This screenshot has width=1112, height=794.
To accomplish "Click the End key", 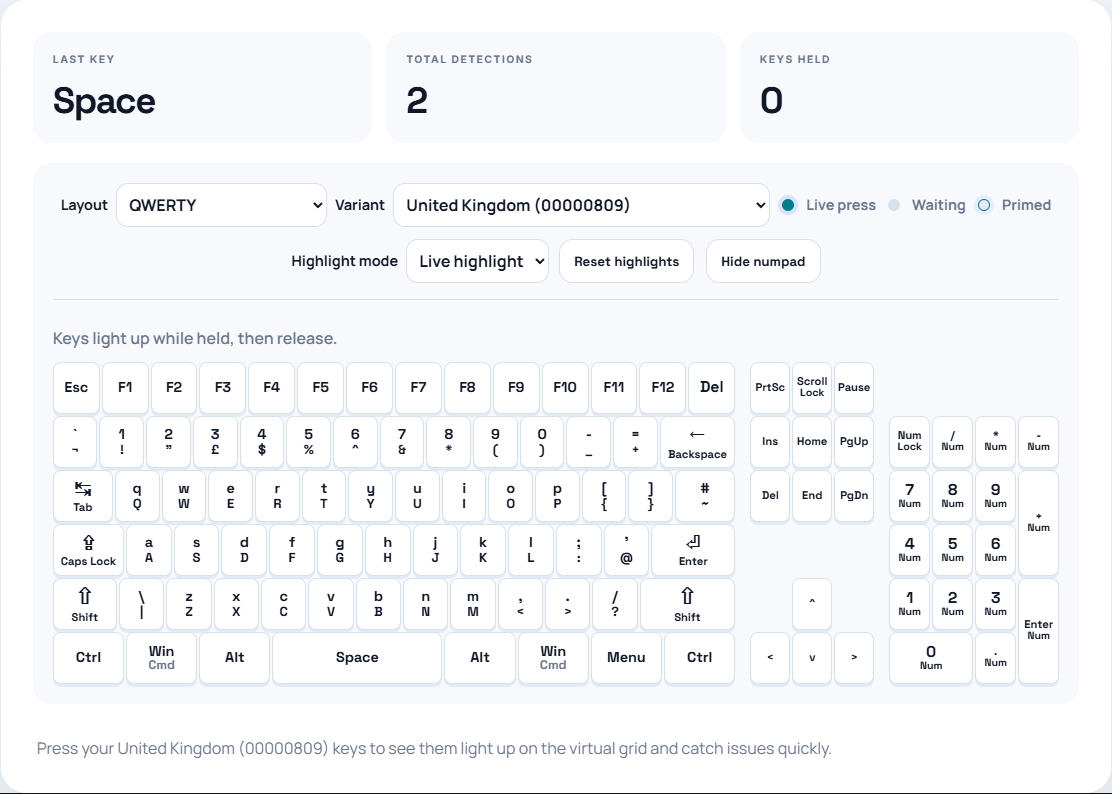I will tap(812, 496).
